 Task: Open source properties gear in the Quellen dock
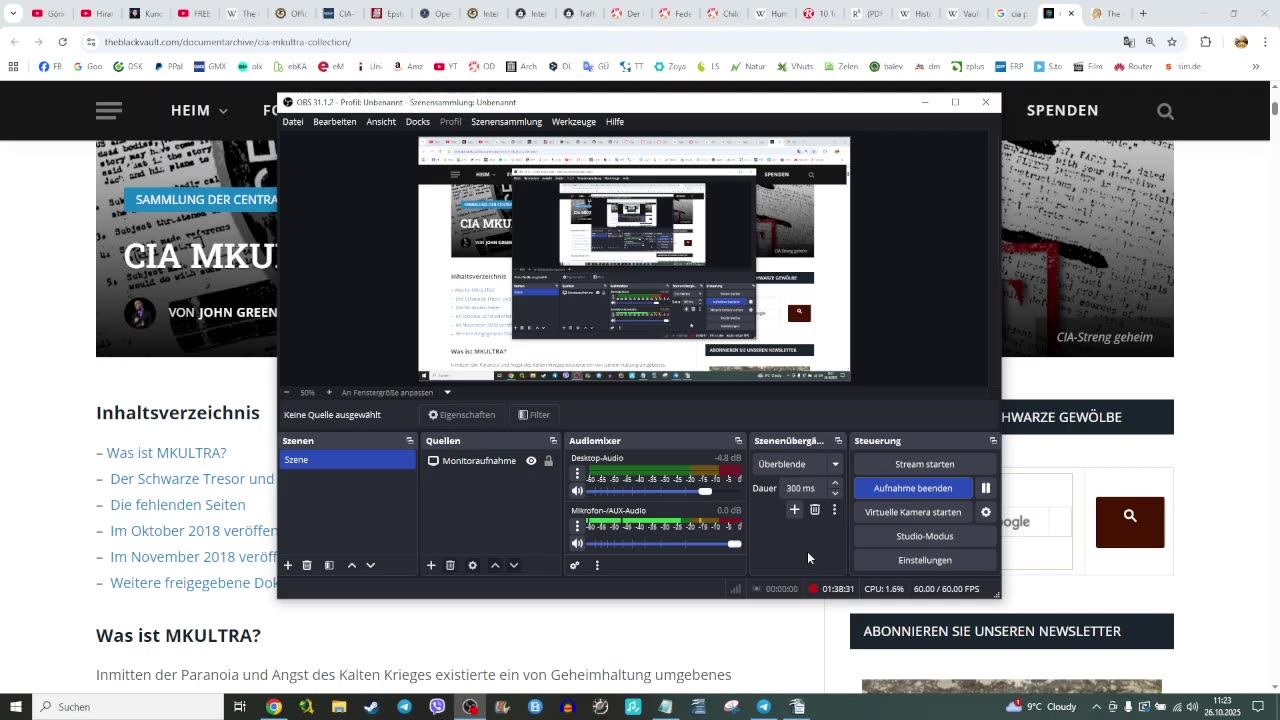(473, 565)
